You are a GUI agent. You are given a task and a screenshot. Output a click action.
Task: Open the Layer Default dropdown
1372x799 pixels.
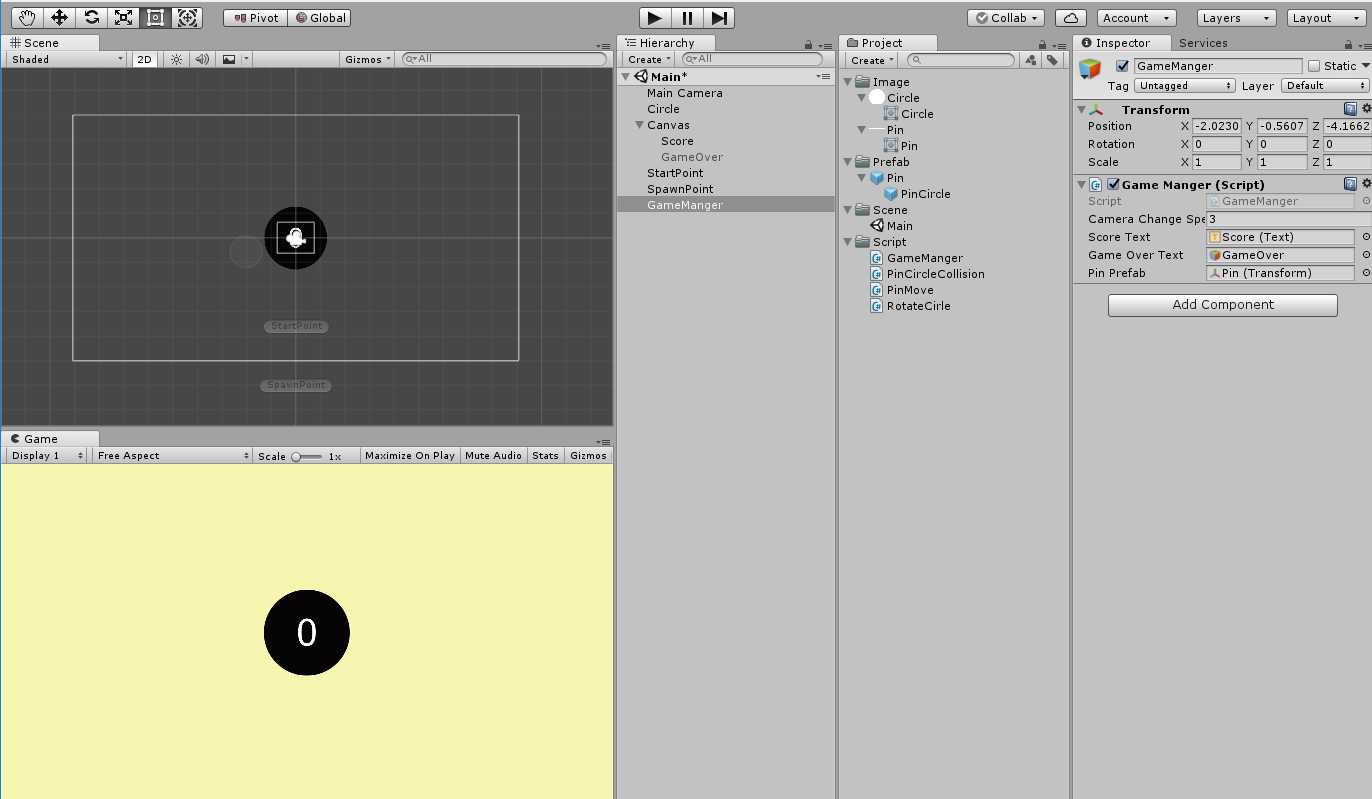tap(1325, 86)
